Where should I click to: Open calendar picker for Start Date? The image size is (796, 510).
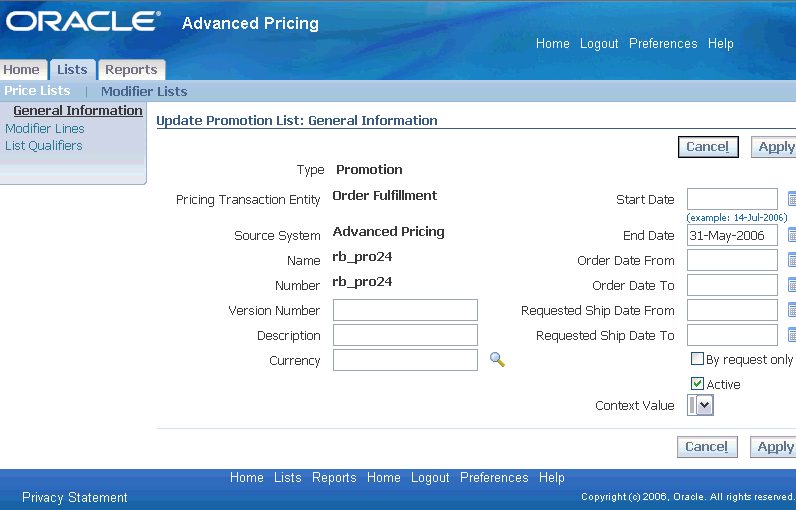click(792, 199)
